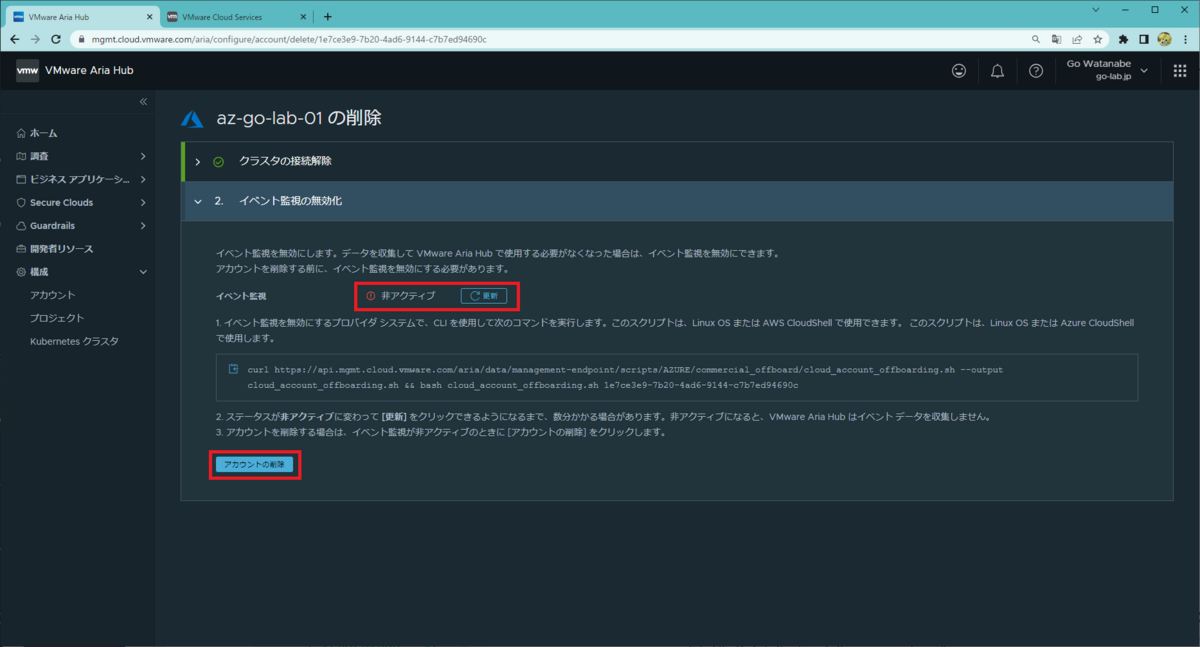The image size is (1200, 647).
Task: Click the curl command code block
Action: pos(677,377)
